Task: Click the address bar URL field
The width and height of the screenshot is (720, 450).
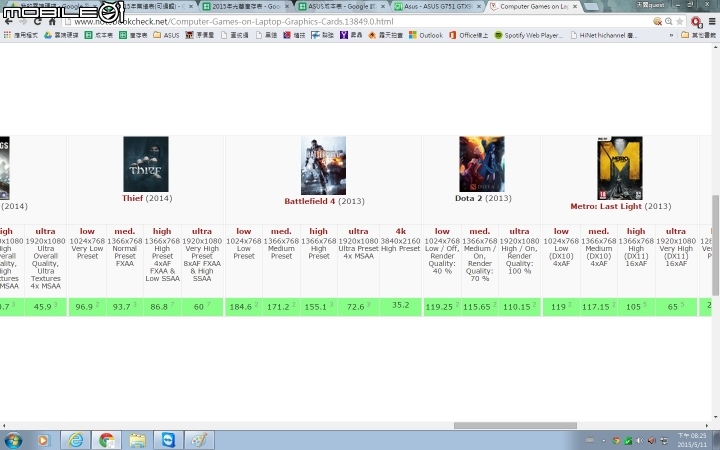Action: 358,22
